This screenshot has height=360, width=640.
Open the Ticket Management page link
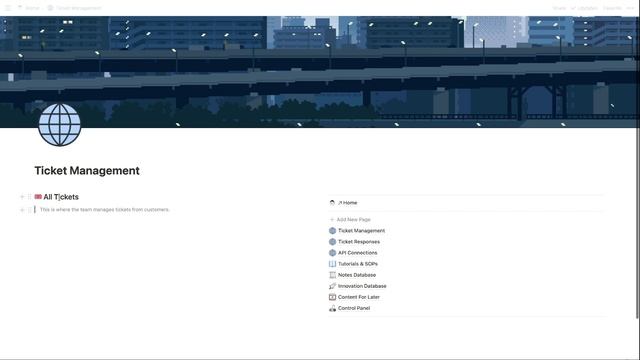(x=361, y=231)
